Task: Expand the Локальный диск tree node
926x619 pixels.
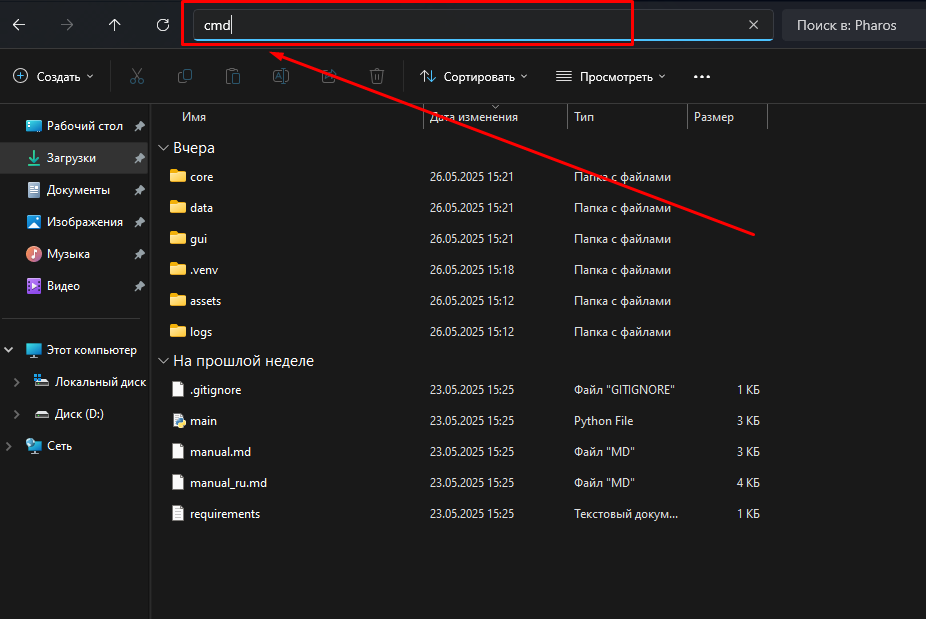Action: click(17, 382)
